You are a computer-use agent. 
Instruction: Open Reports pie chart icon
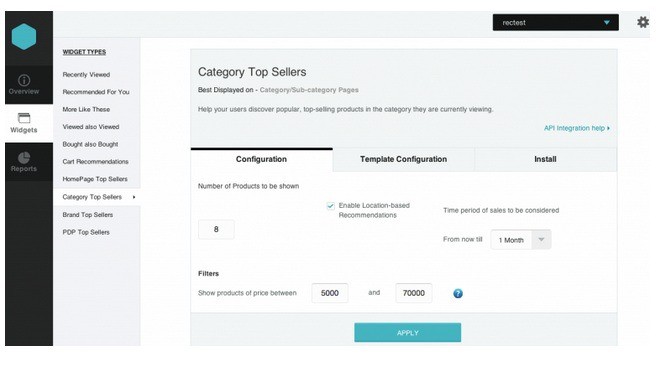pos(24,158)
